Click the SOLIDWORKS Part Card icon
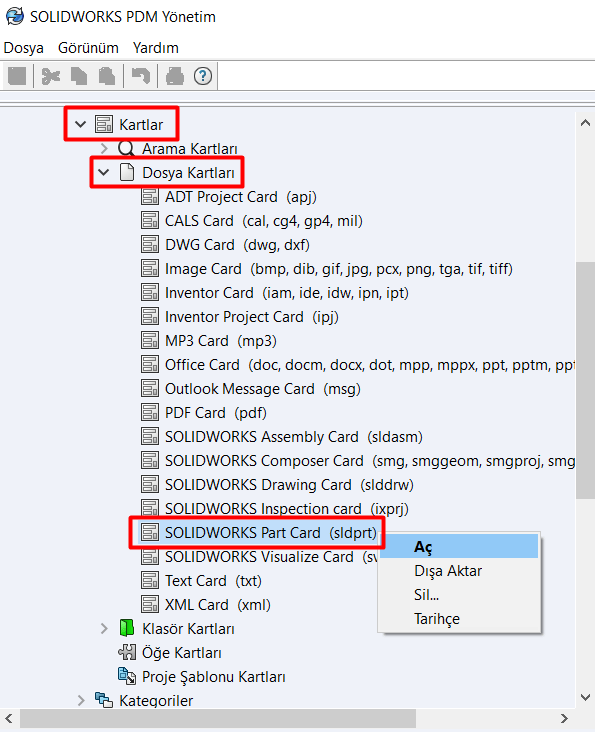Viewport: 595px width, 732px height. [149, 532]
